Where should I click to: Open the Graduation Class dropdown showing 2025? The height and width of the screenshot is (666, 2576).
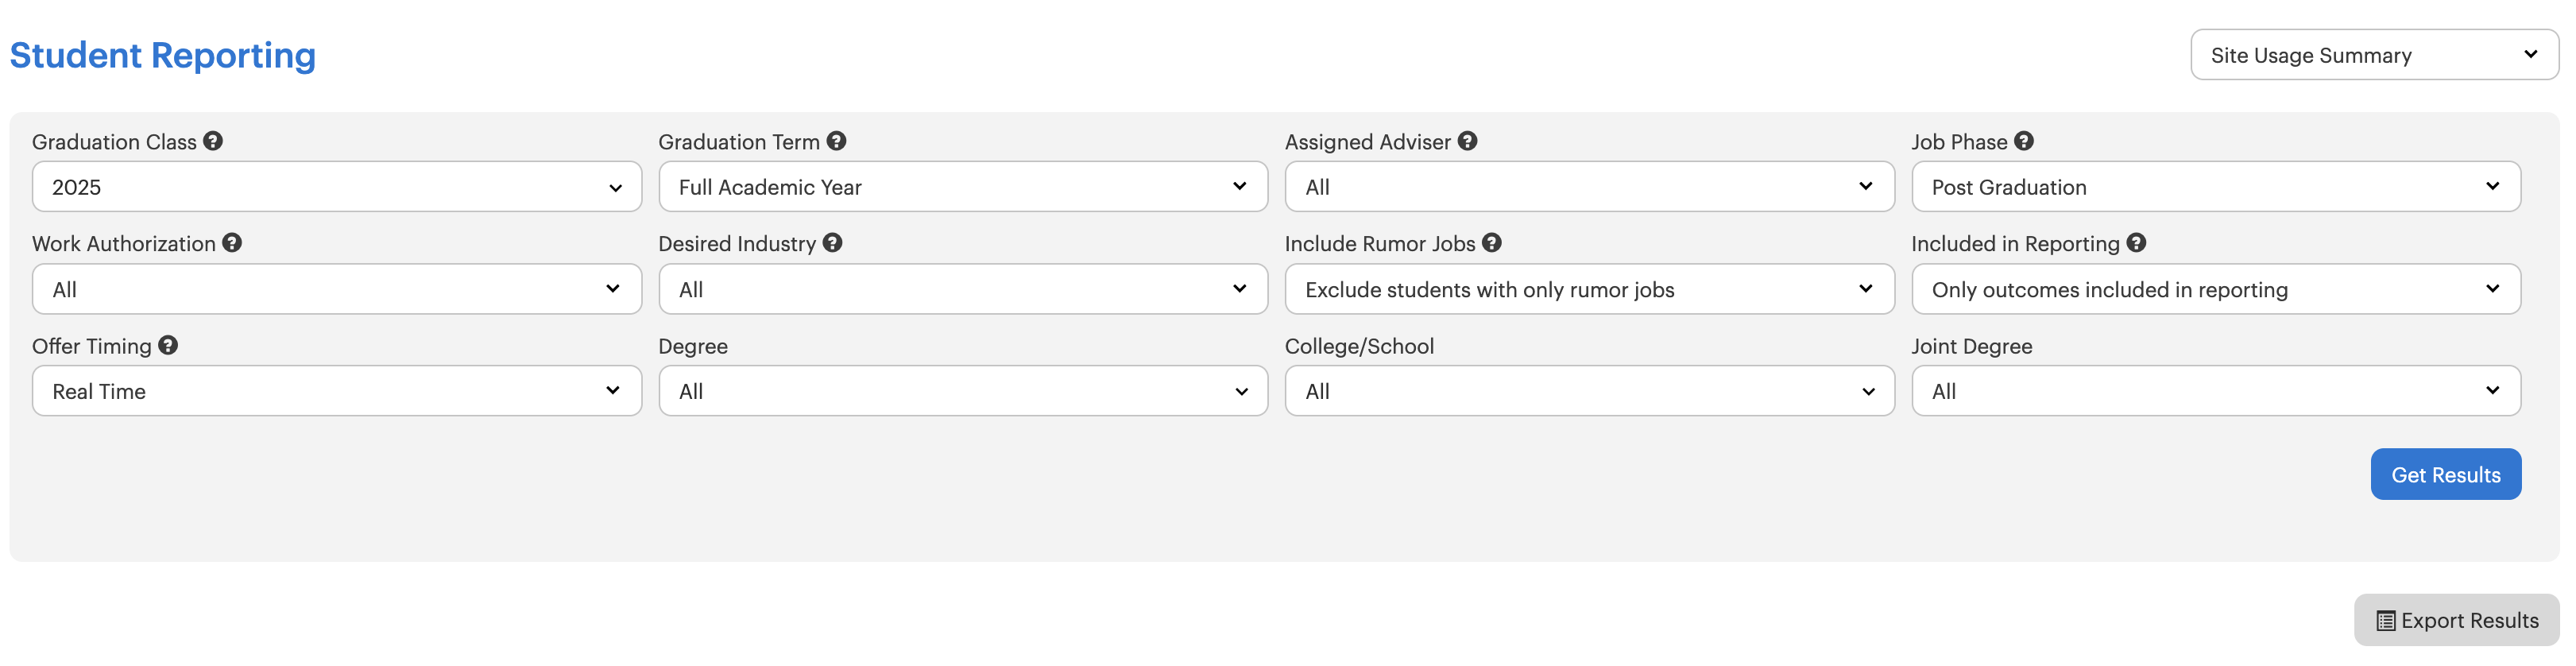(x=337, y=187)
